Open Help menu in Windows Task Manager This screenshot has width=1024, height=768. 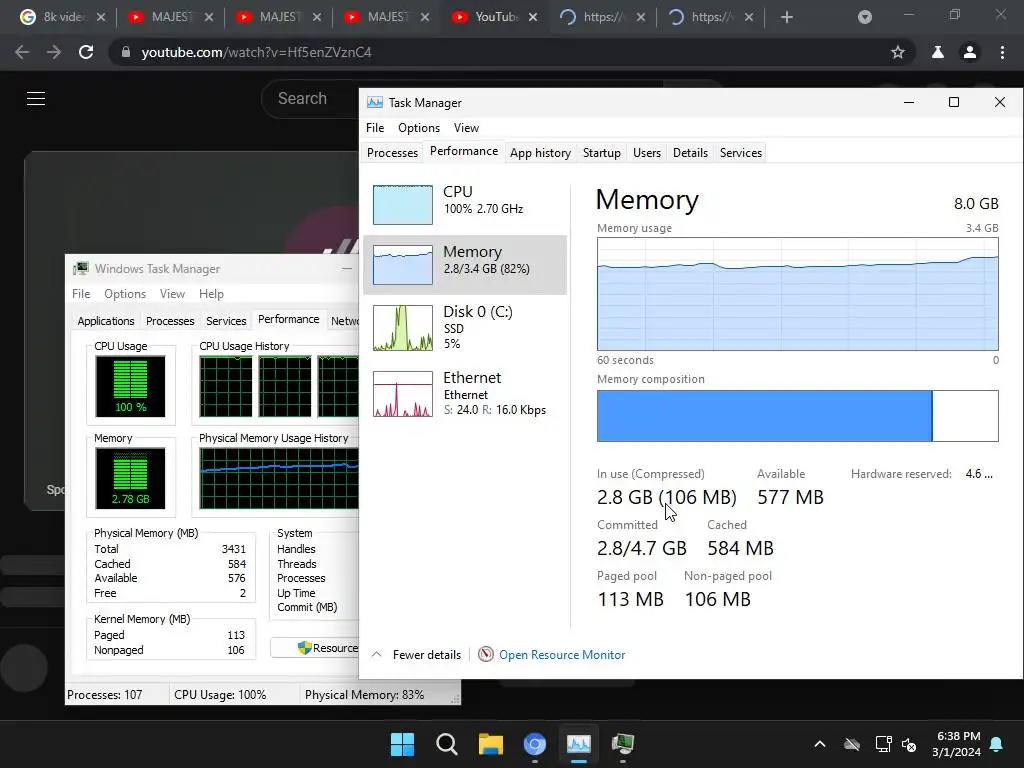(x=211, y=294)
